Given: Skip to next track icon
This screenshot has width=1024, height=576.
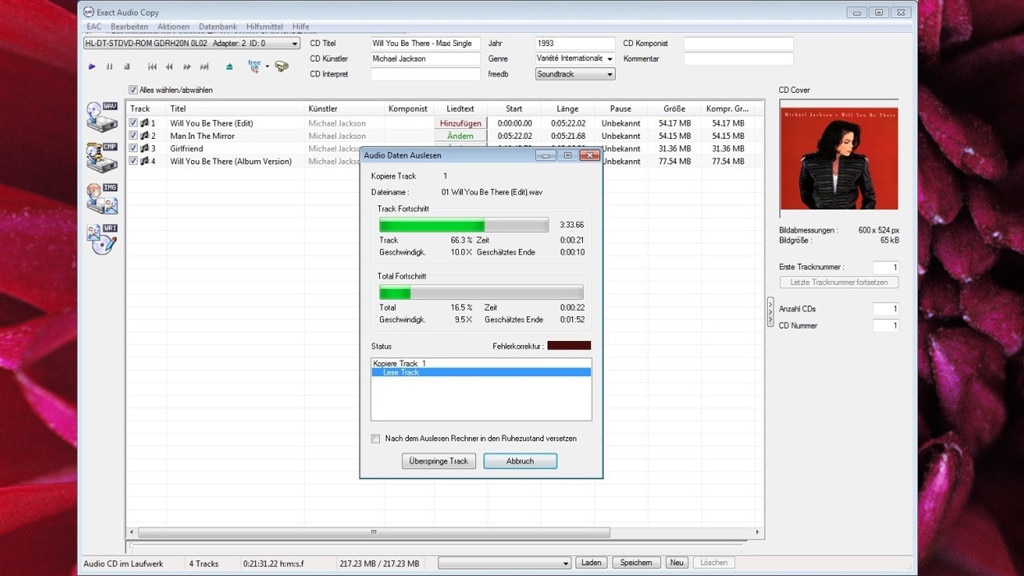Looking at the screenshot, I should click(204, 67).
